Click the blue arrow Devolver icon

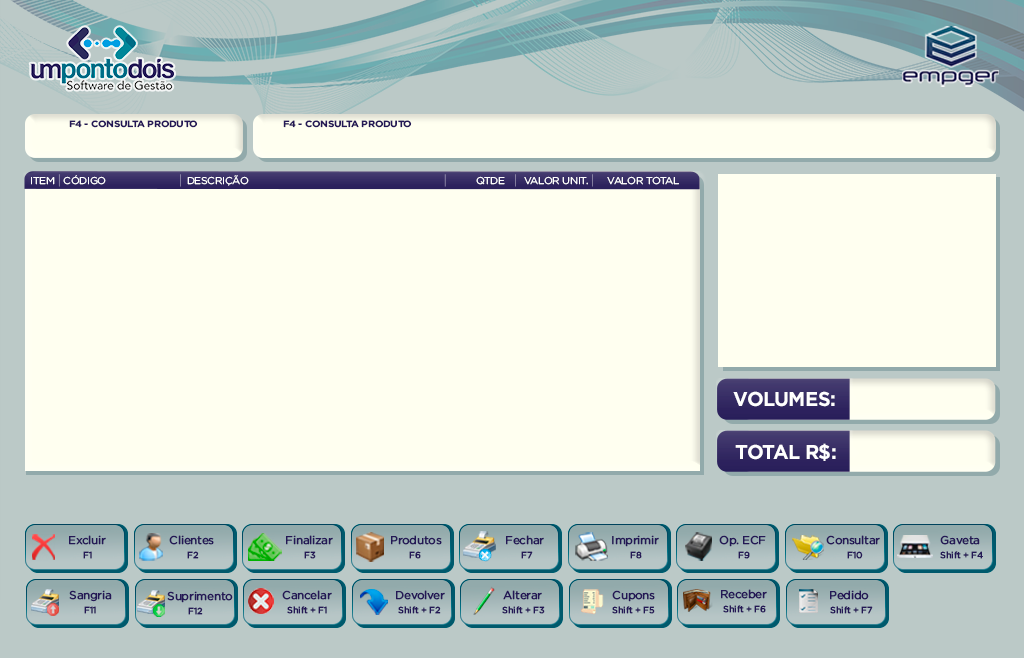[x=374, y=602]
